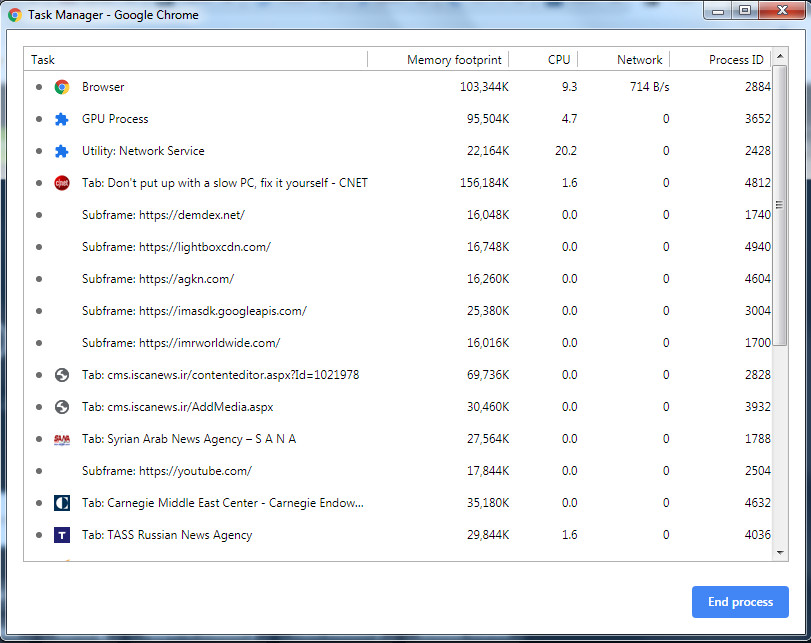Sort by the Network column header
The image size is (811, 643).
[x=624, y=59]
